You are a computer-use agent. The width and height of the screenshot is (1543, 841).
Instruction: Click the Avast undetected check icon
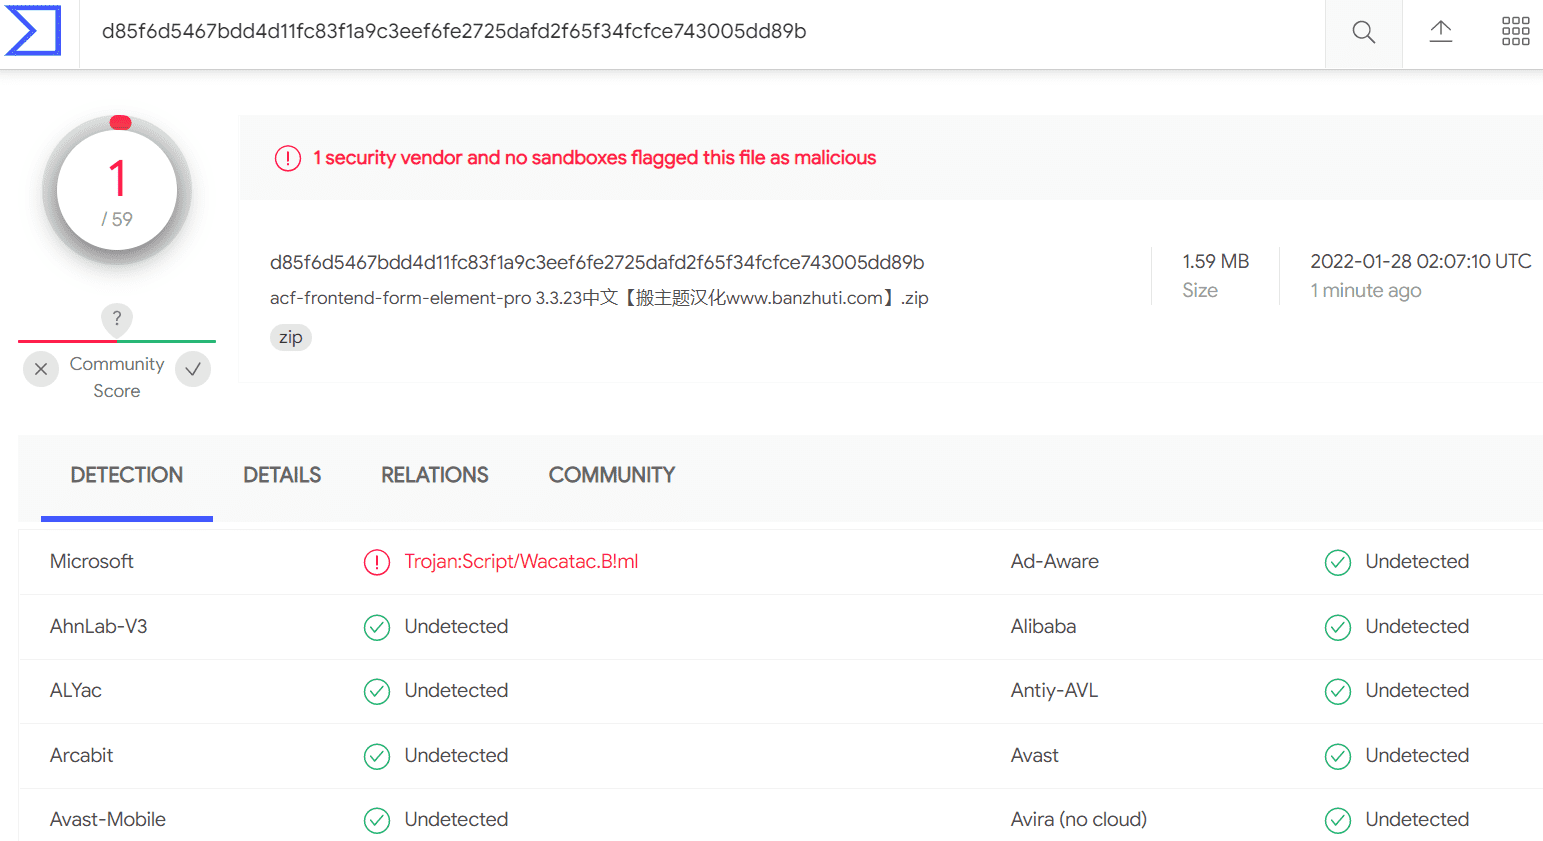1338,756
